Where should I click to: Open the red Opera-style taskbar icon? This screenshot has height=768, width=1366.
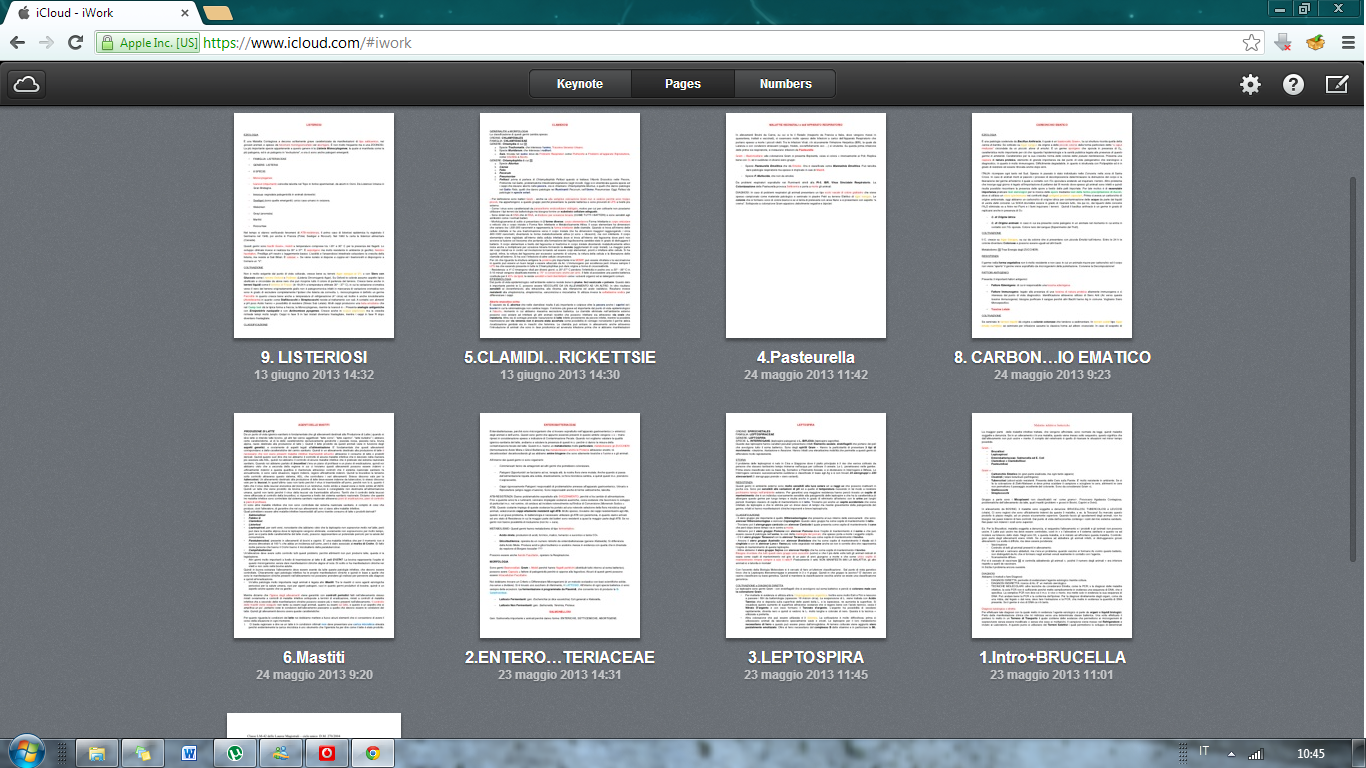tap(326, 753)
